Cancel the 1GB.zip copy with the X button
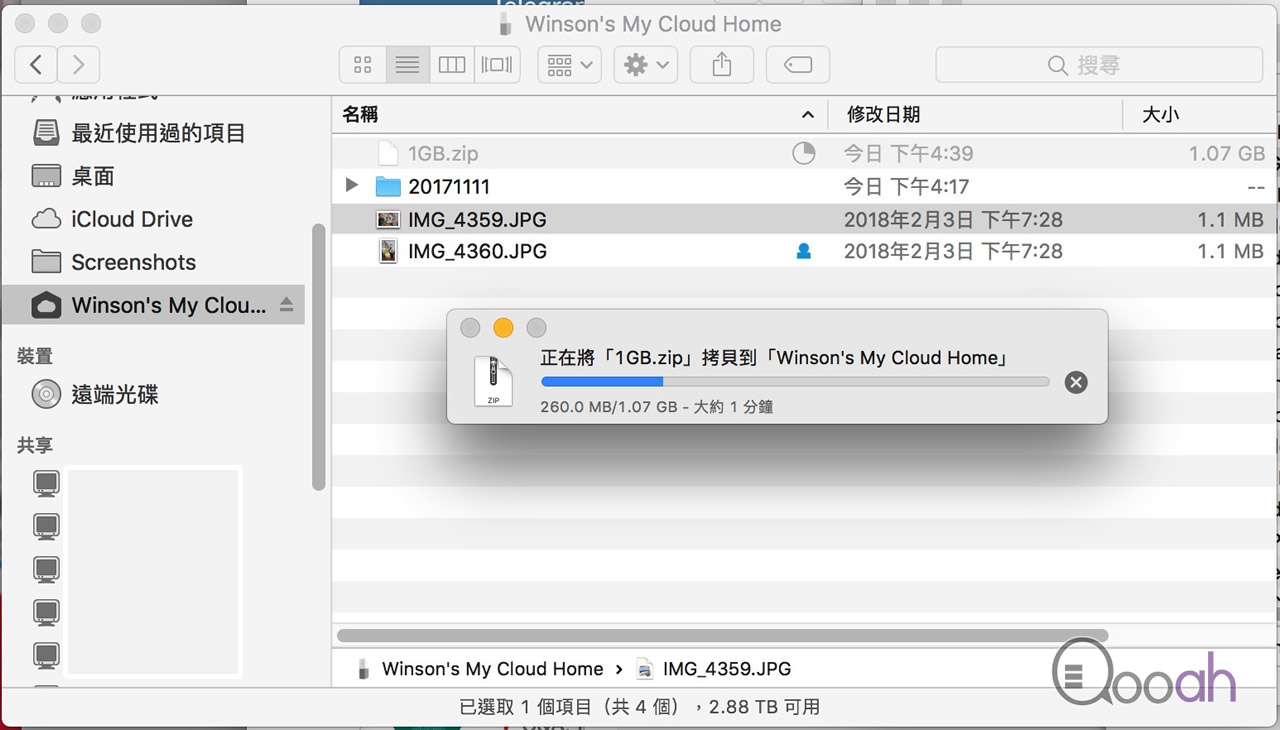The image size is (1280, 730). tap(1076, 382)
